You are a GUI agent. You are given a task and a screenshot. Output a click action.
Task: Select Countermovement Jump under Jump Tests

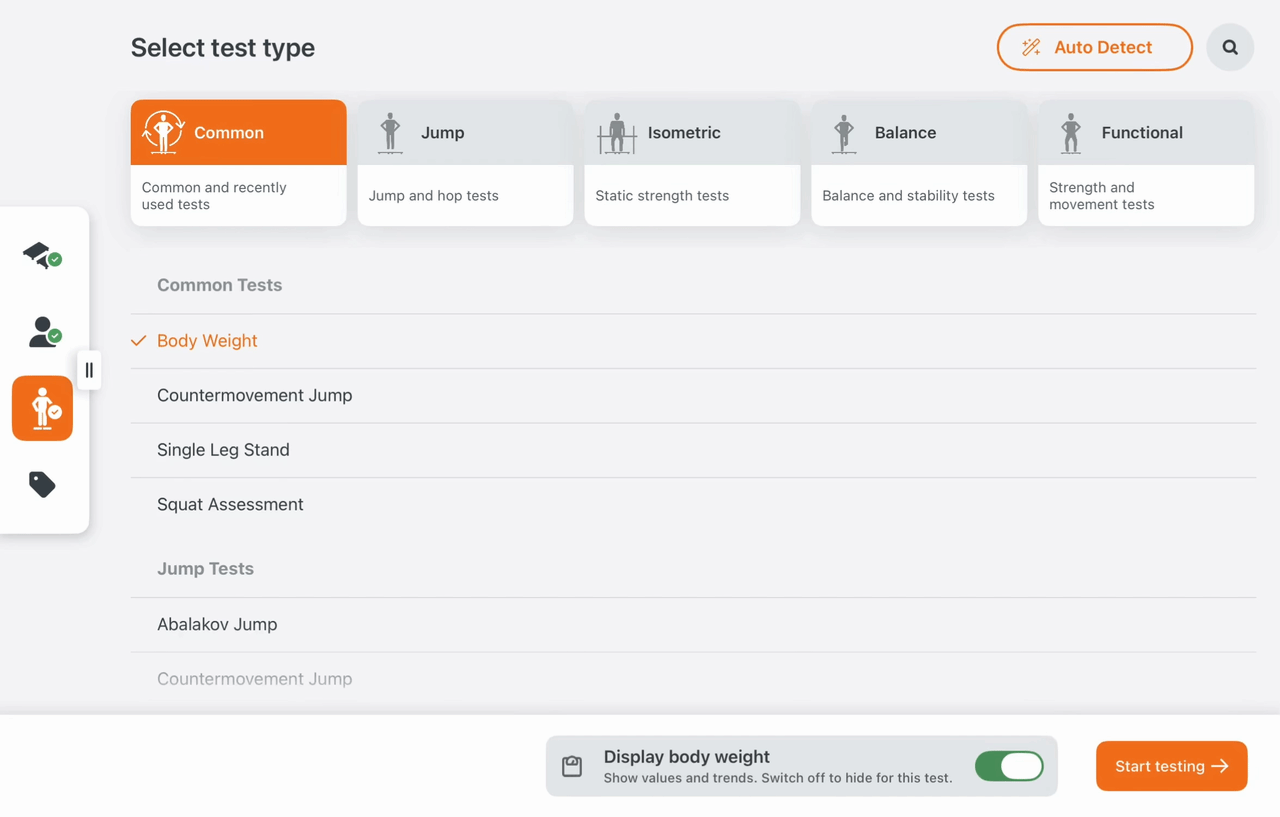[693, 679]
